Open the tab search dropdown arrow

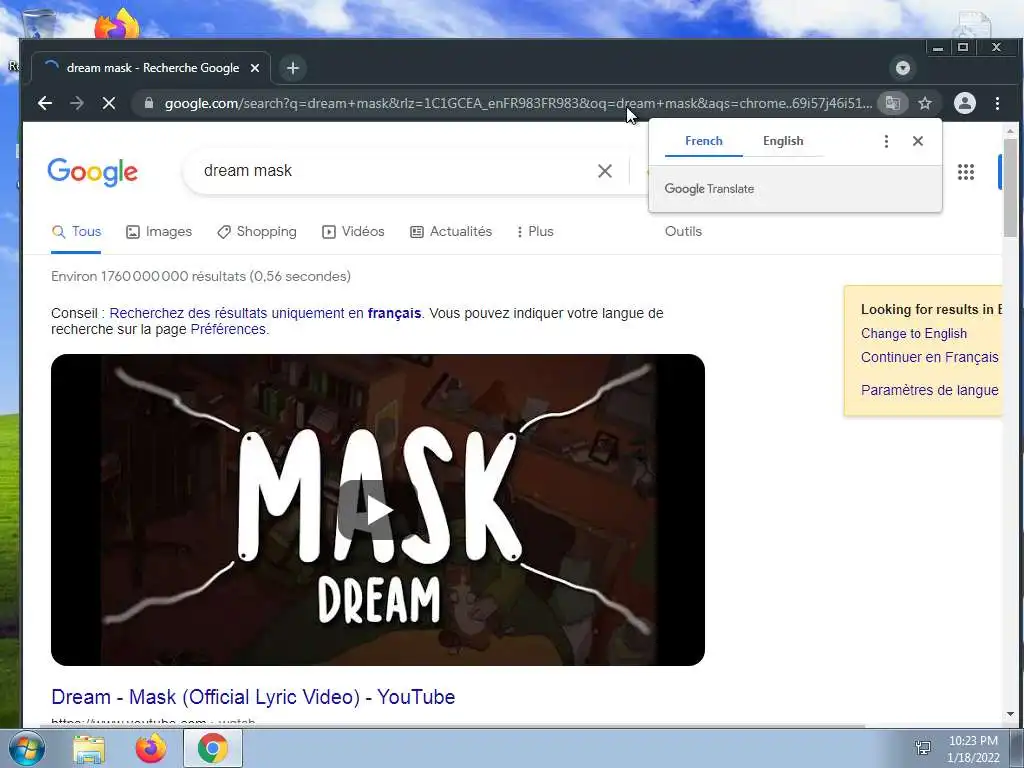(903, 68)
